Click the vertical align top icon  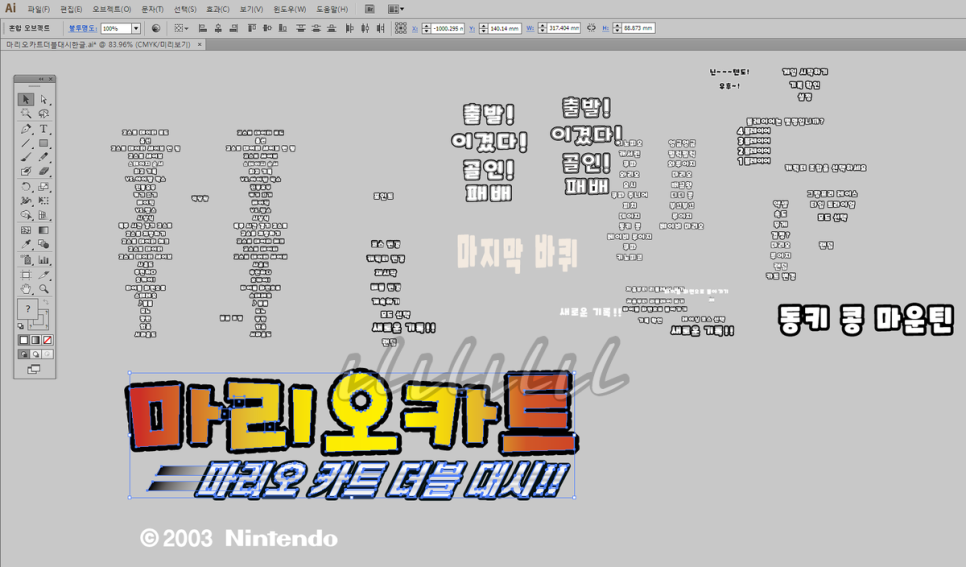[x=251, y=28]
